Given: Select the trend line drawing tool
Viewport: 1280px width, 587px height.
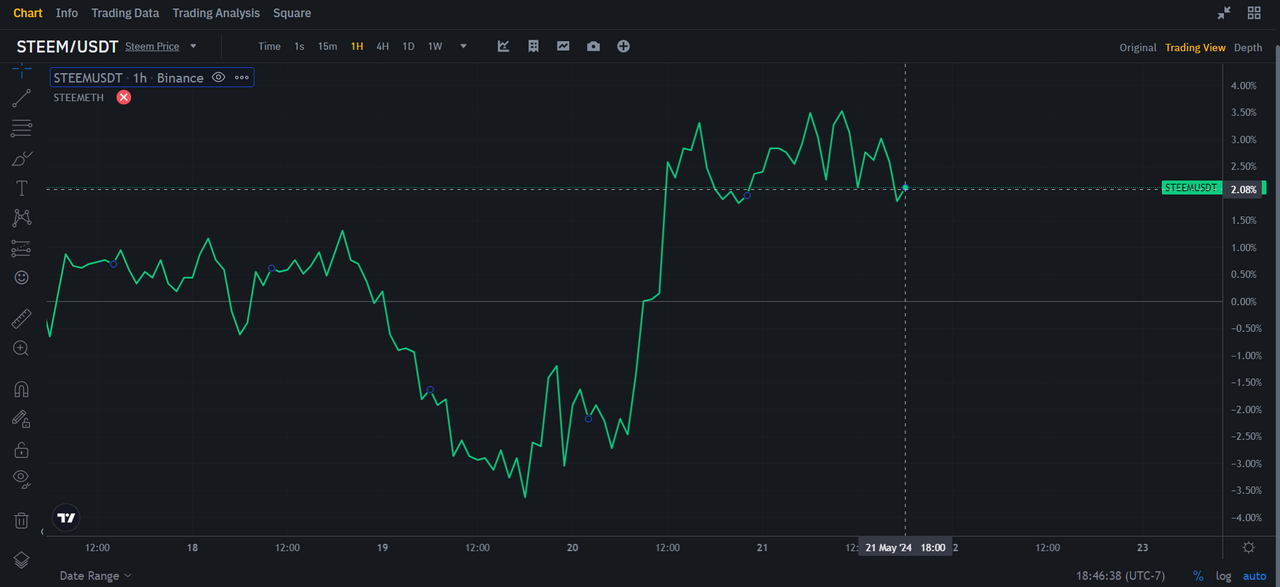Looking at the screenshot, I should 21,98.
